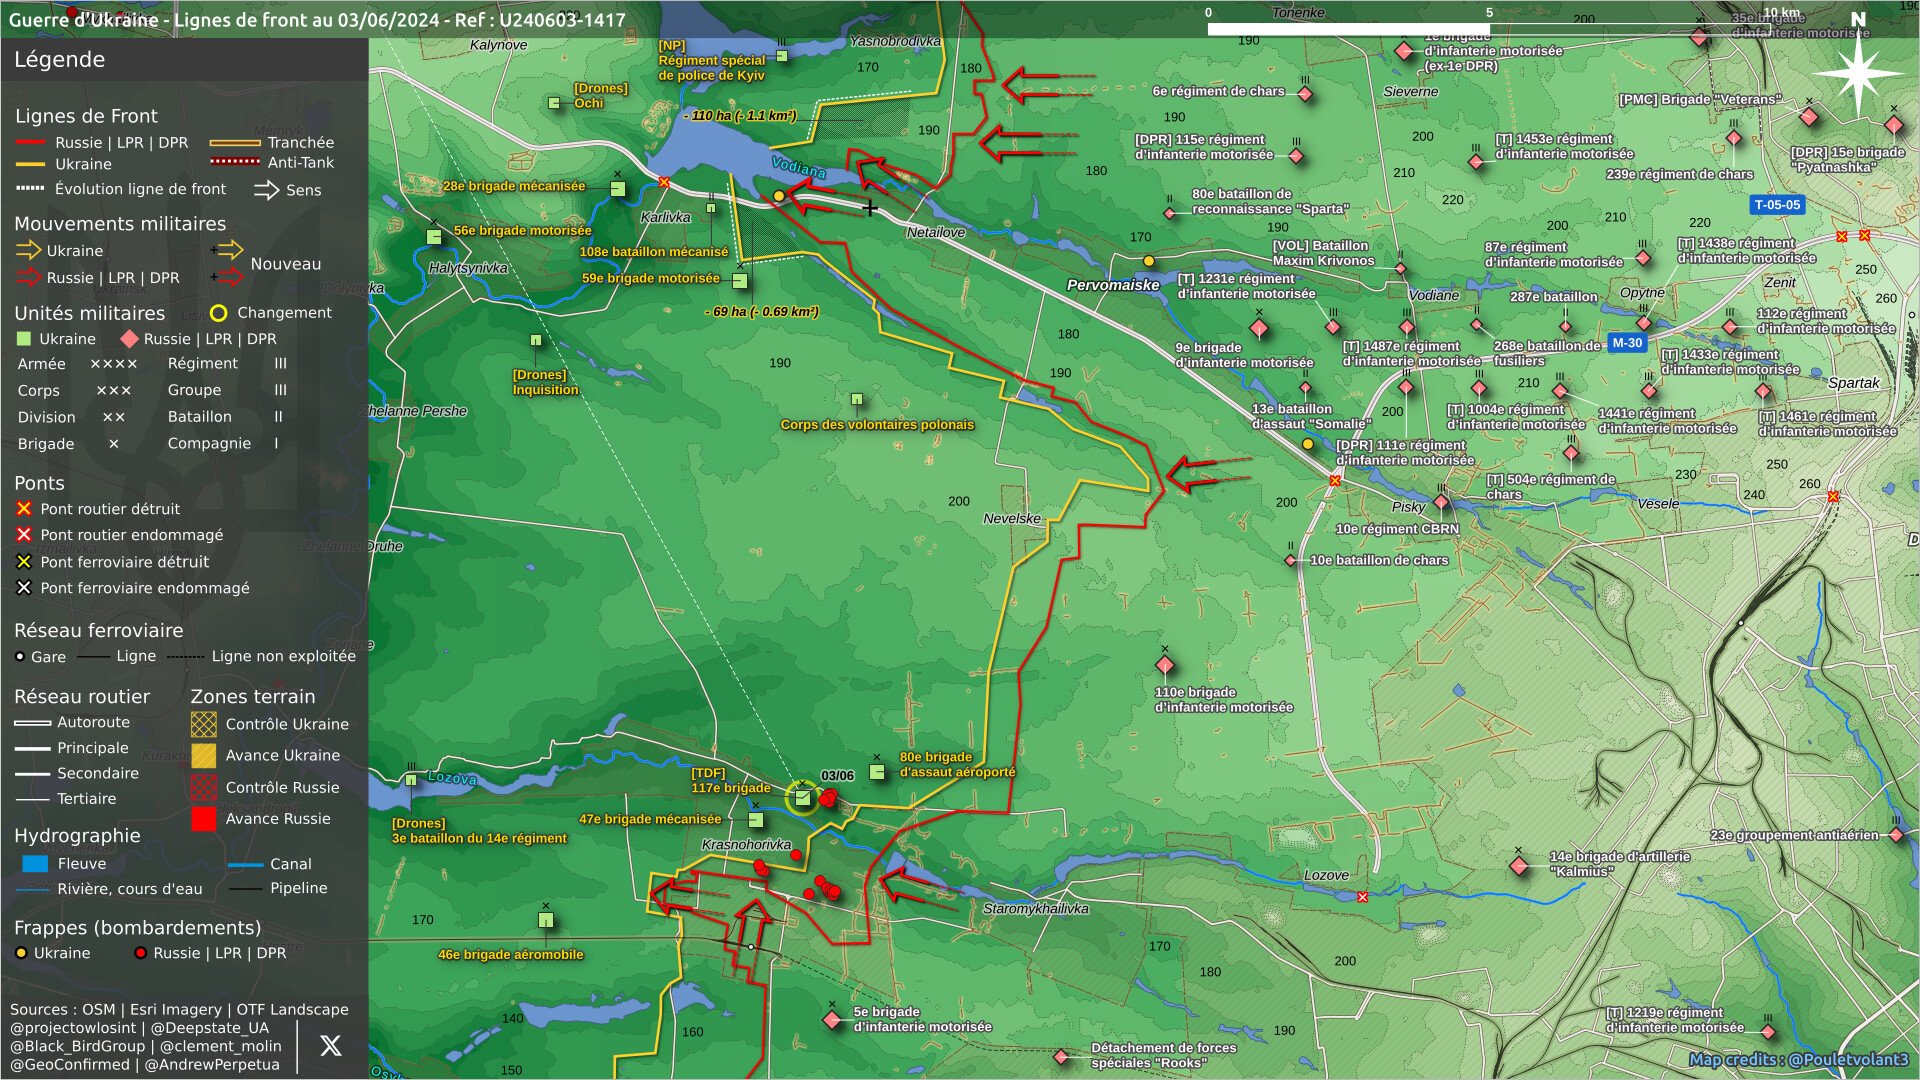Click the destroyed bridge marker near Lozove
This screenshot has width=1920, height=1080.
pos(1362,897)
